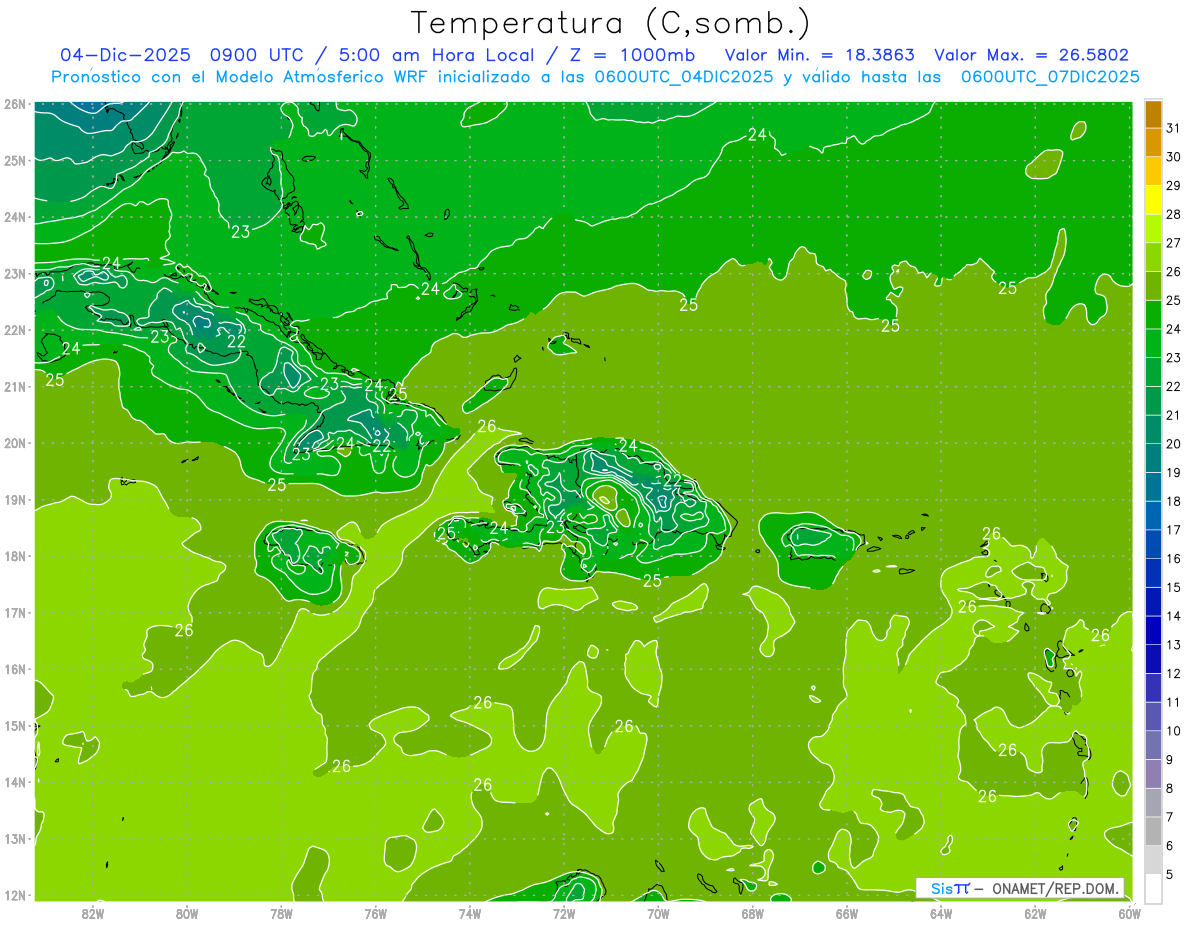Pick the yellow colorbar swatch between 28 and 29
Image resolution: width=1200 pixels, height=927 pixels.
1153,200
